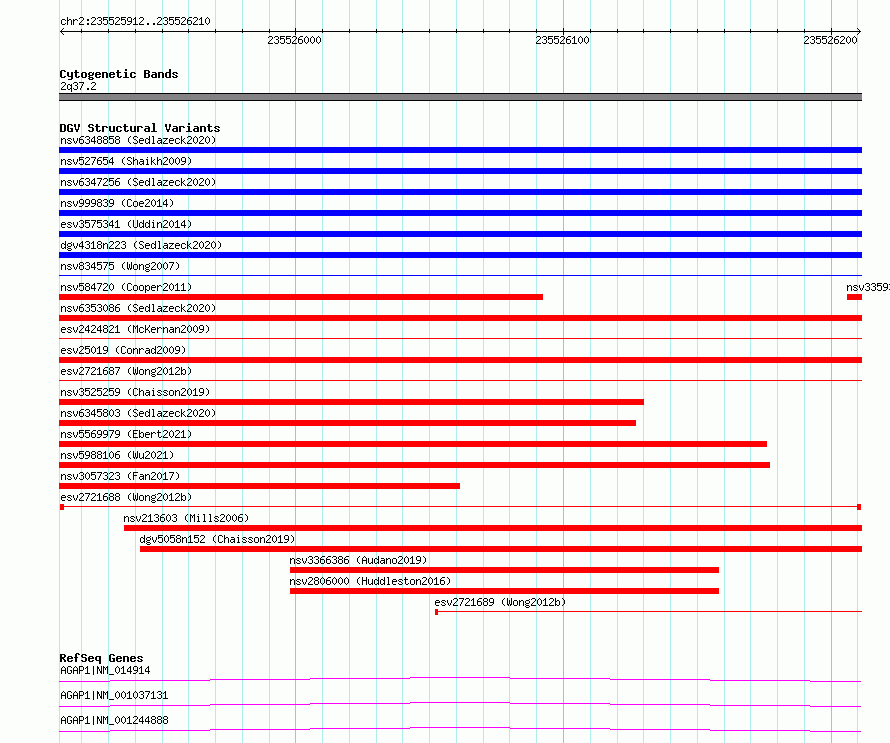Open variant nsv213603 (Mills2006)
The image size is (890, 743).
click(x=186, y=518)
